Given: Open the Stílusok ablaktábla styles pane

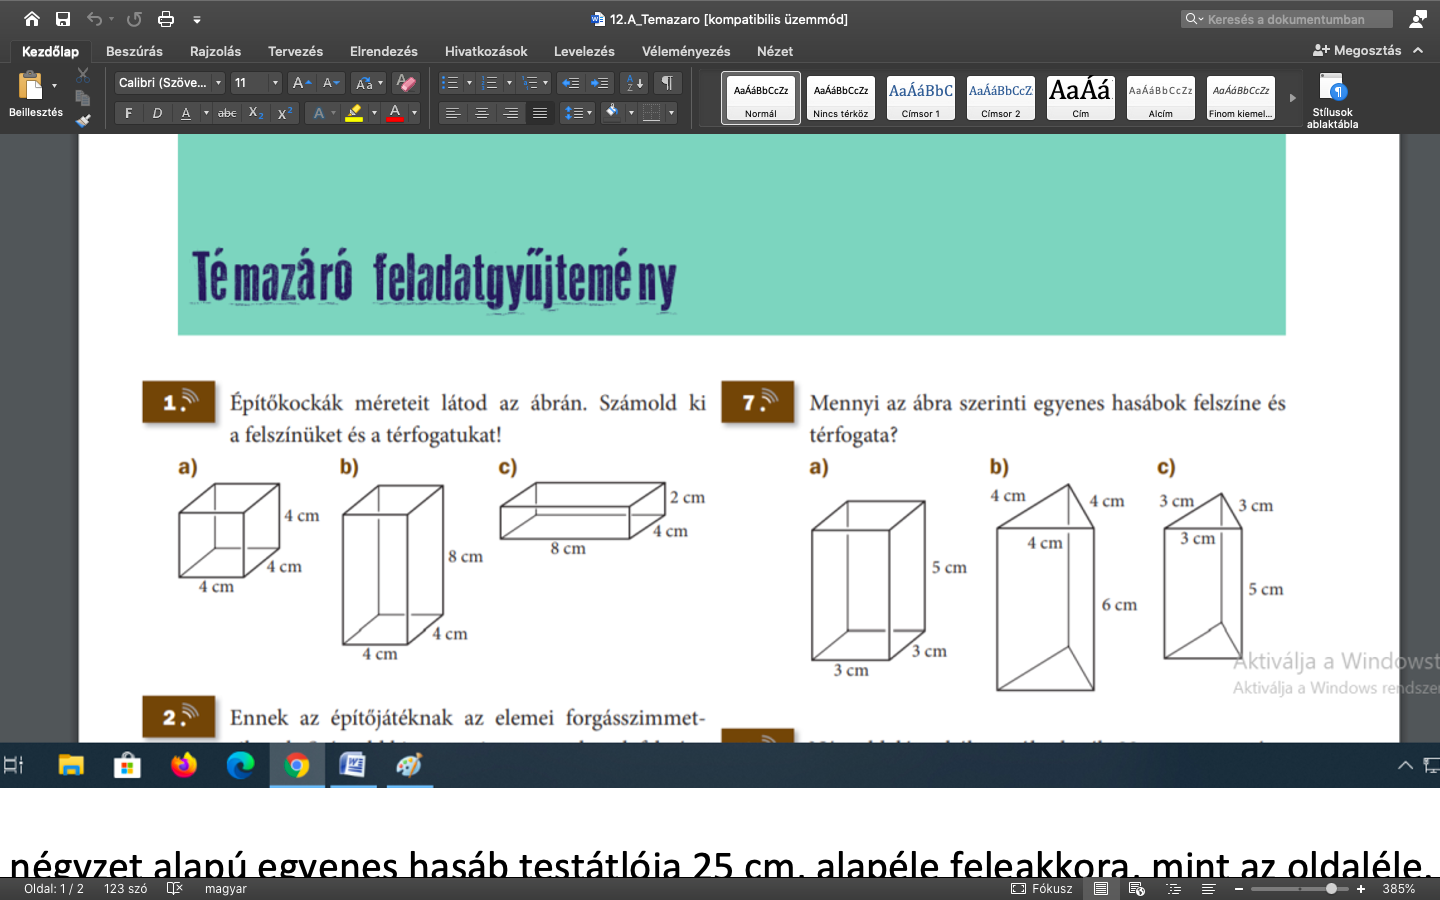Looking at the screenshot, I should point(1332,101).
